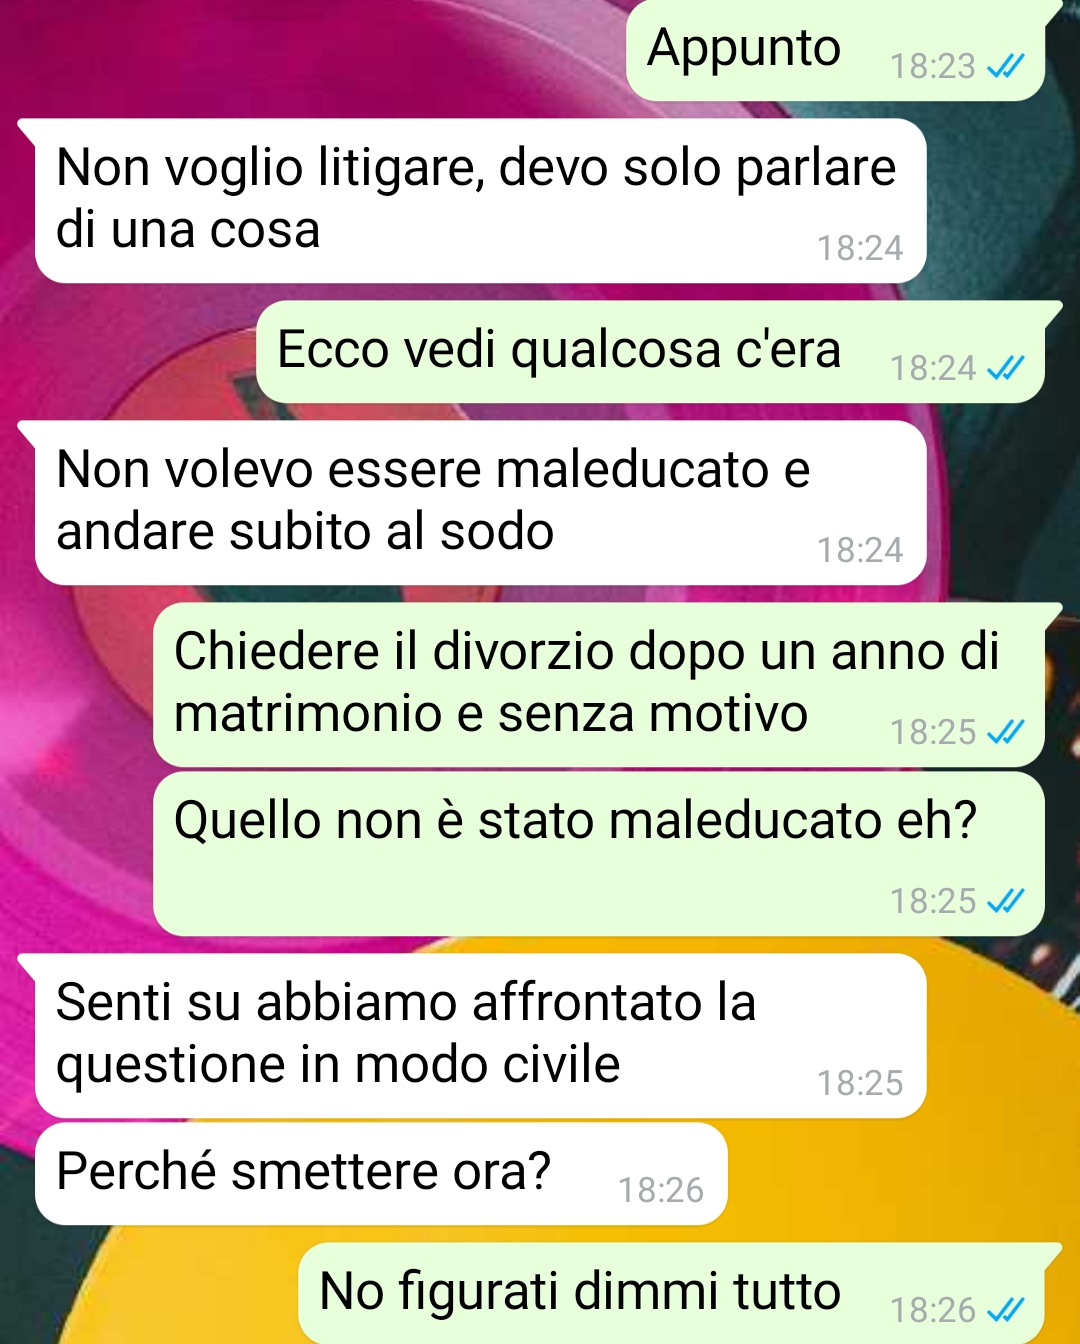
Task: Tap the blue read-receipt ticks beside 'Appunto'
Action: pos(1005,66)
